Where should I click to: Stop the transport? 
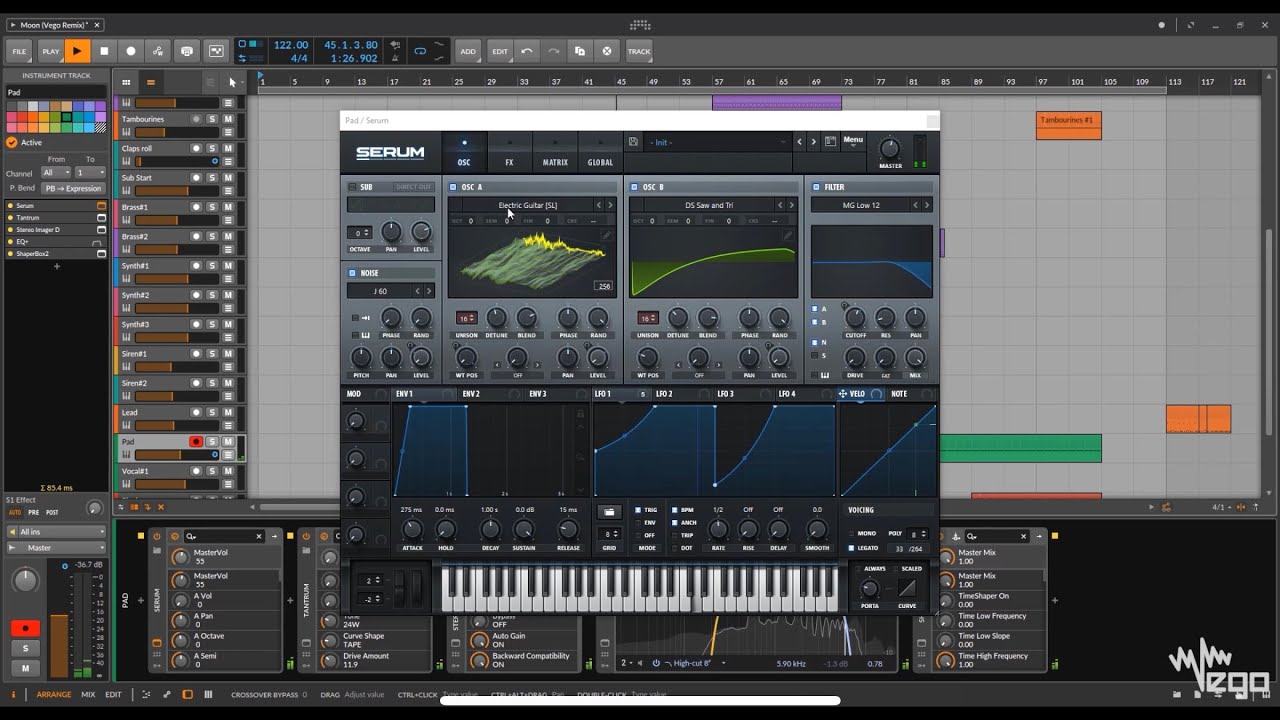tap(104, 51)
